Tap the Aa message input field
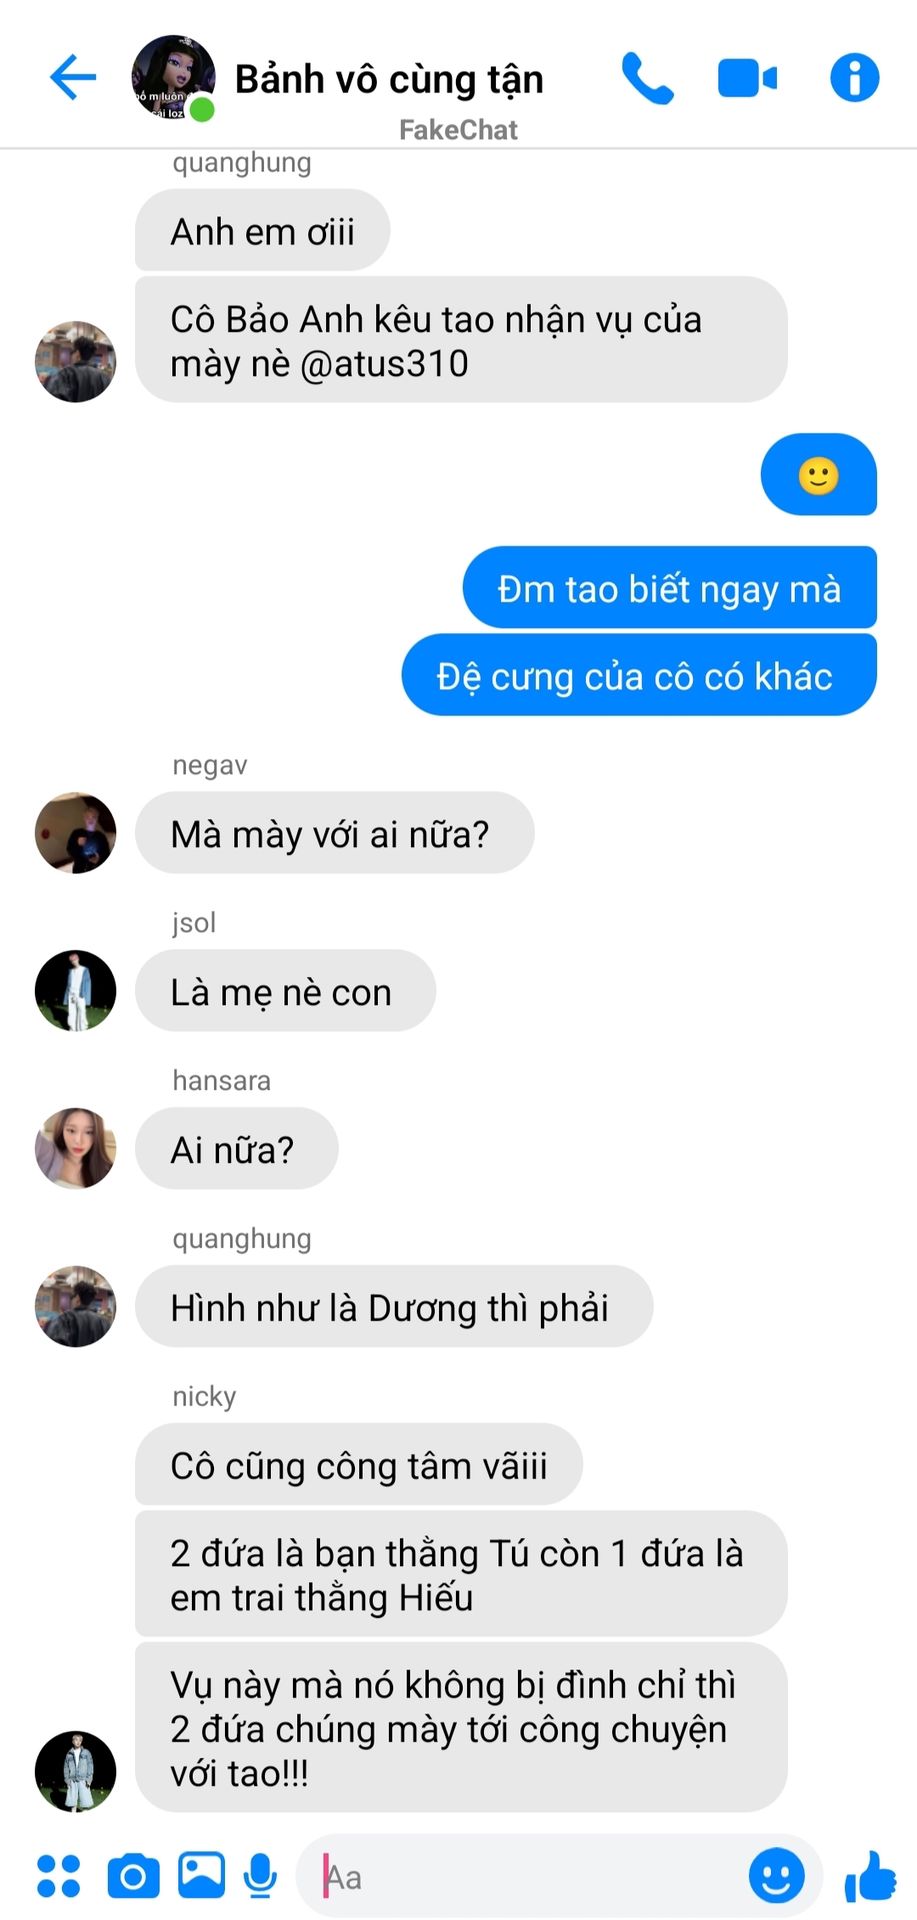 pyautogui.click(x=520, y=1876)
